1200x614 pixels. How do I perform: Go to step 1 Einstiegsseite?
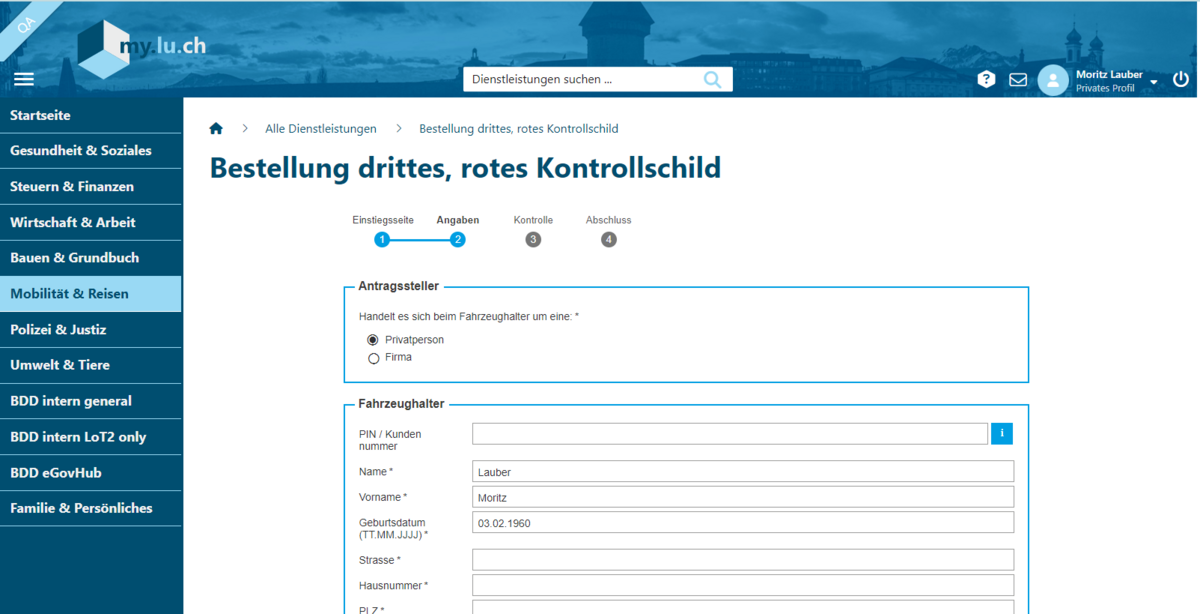[382, 239]
